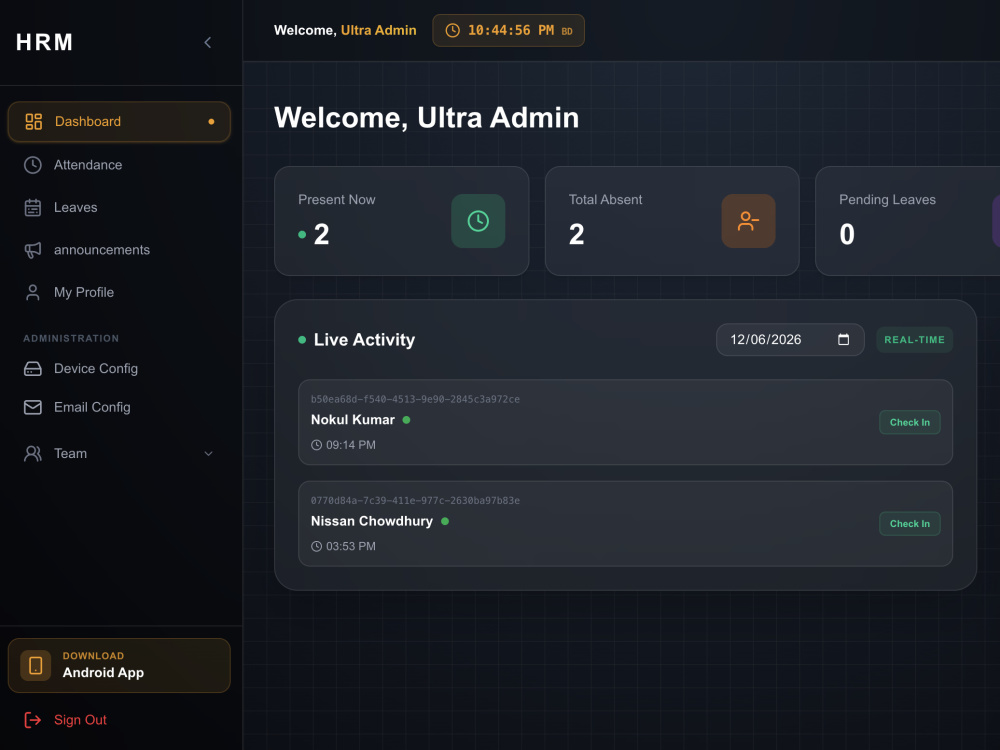Click the Email Config envelope icon
The height and width of the screenshot is (750, 1000).
33,407
